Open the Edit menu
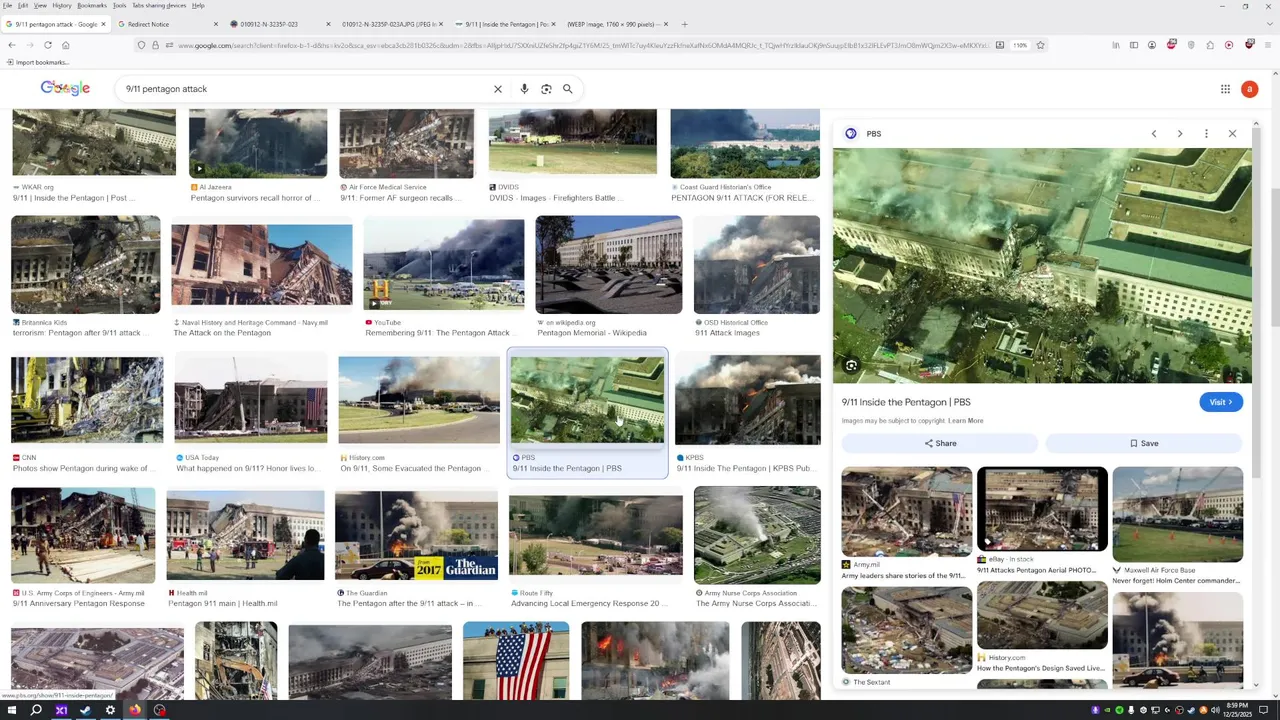1280x720 pixels. (23, 5)
